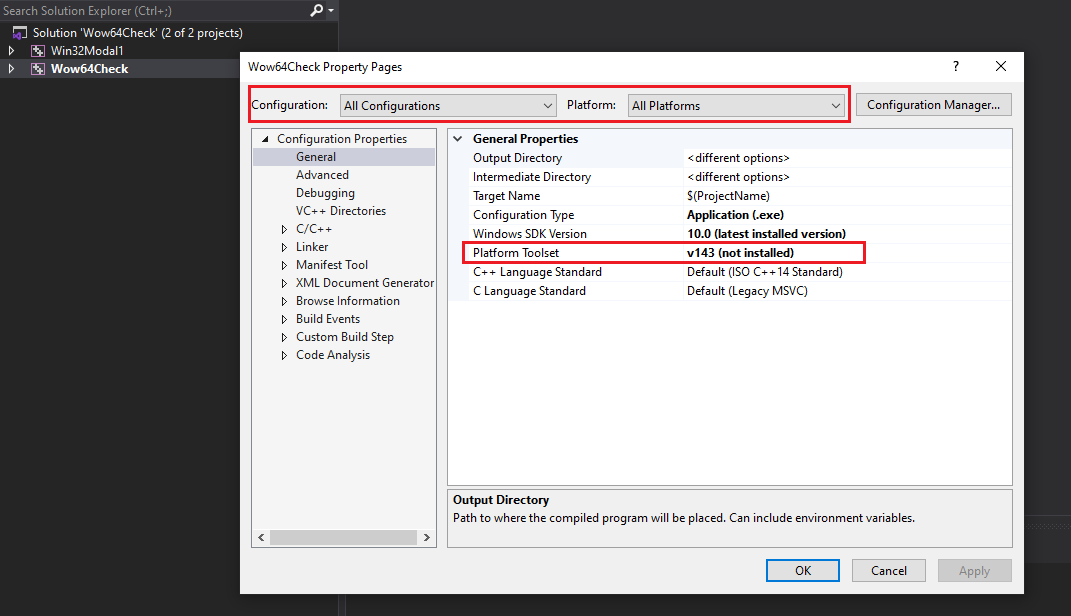Select the General properties page
Screen dimensions: 1071x616
[316, 157]
